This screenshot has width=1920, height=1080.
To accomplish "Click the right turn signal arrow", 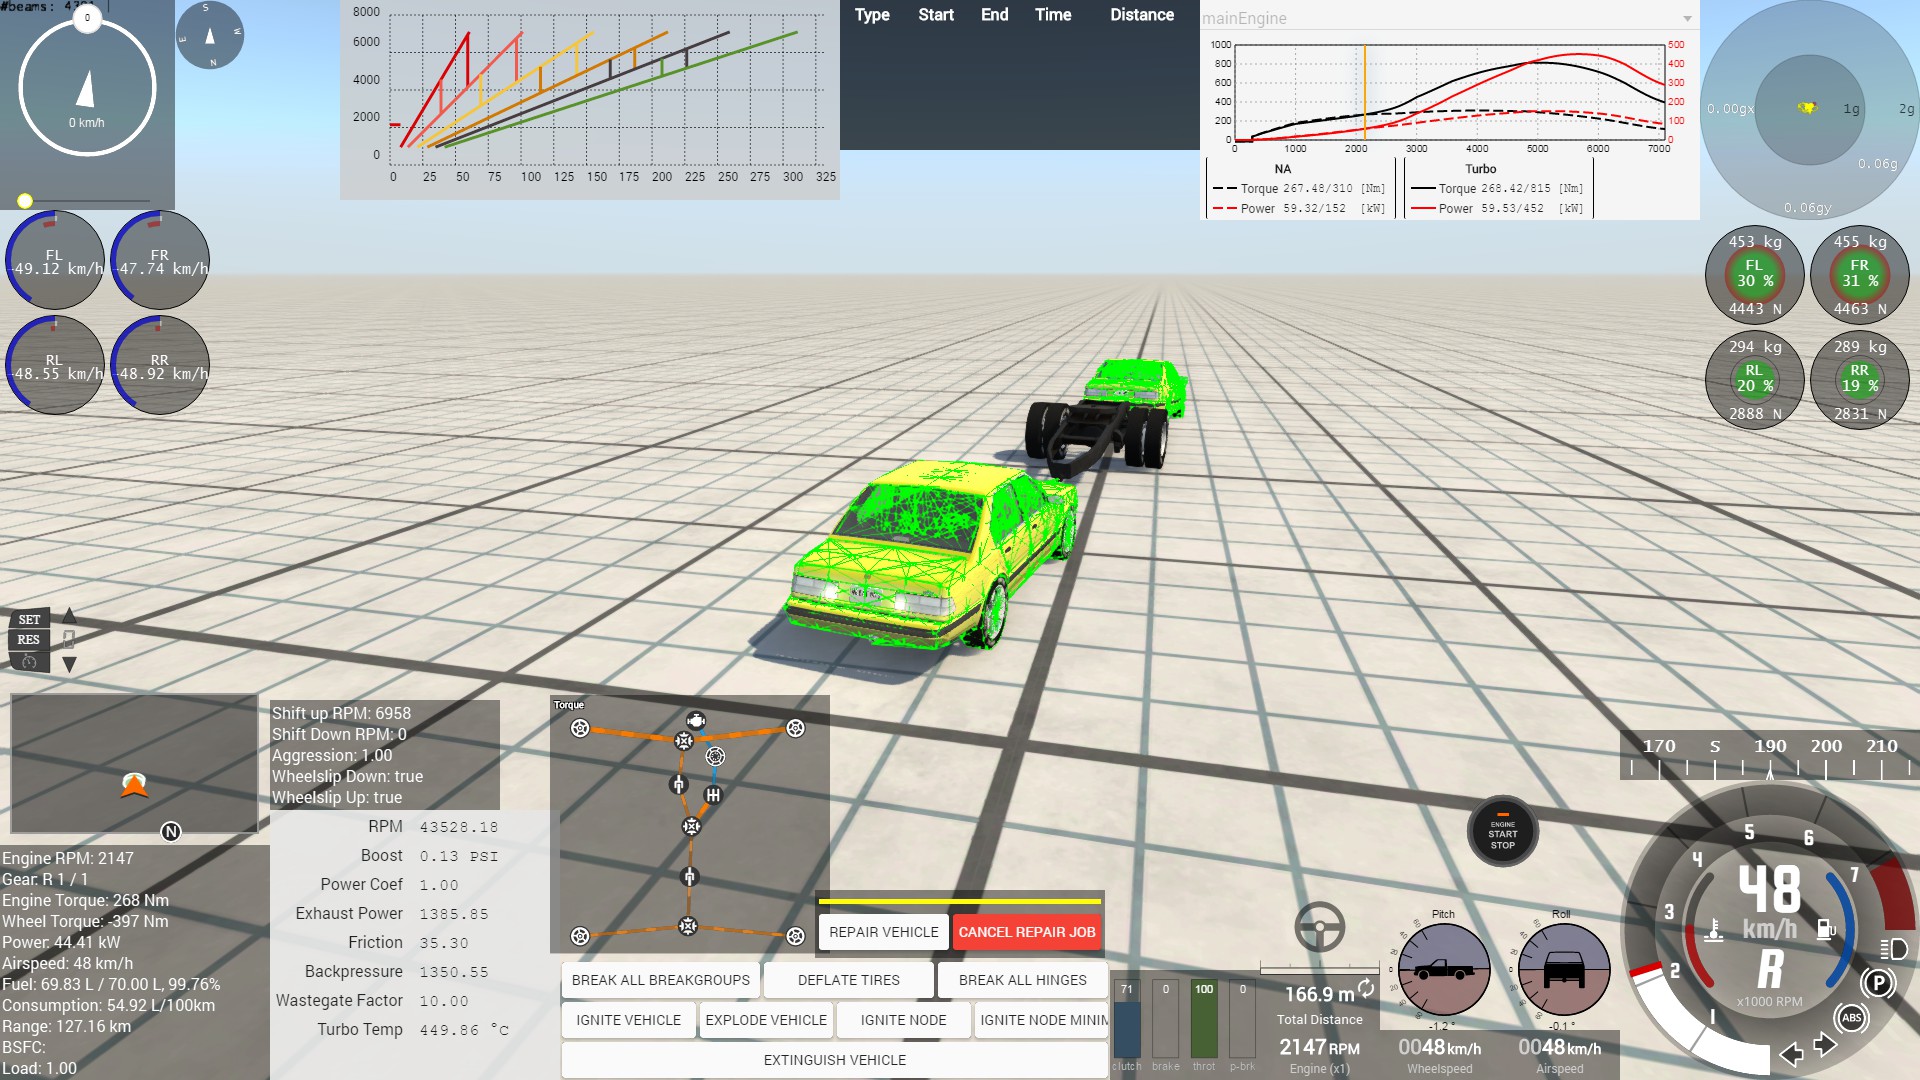I will point(1825,1045).
